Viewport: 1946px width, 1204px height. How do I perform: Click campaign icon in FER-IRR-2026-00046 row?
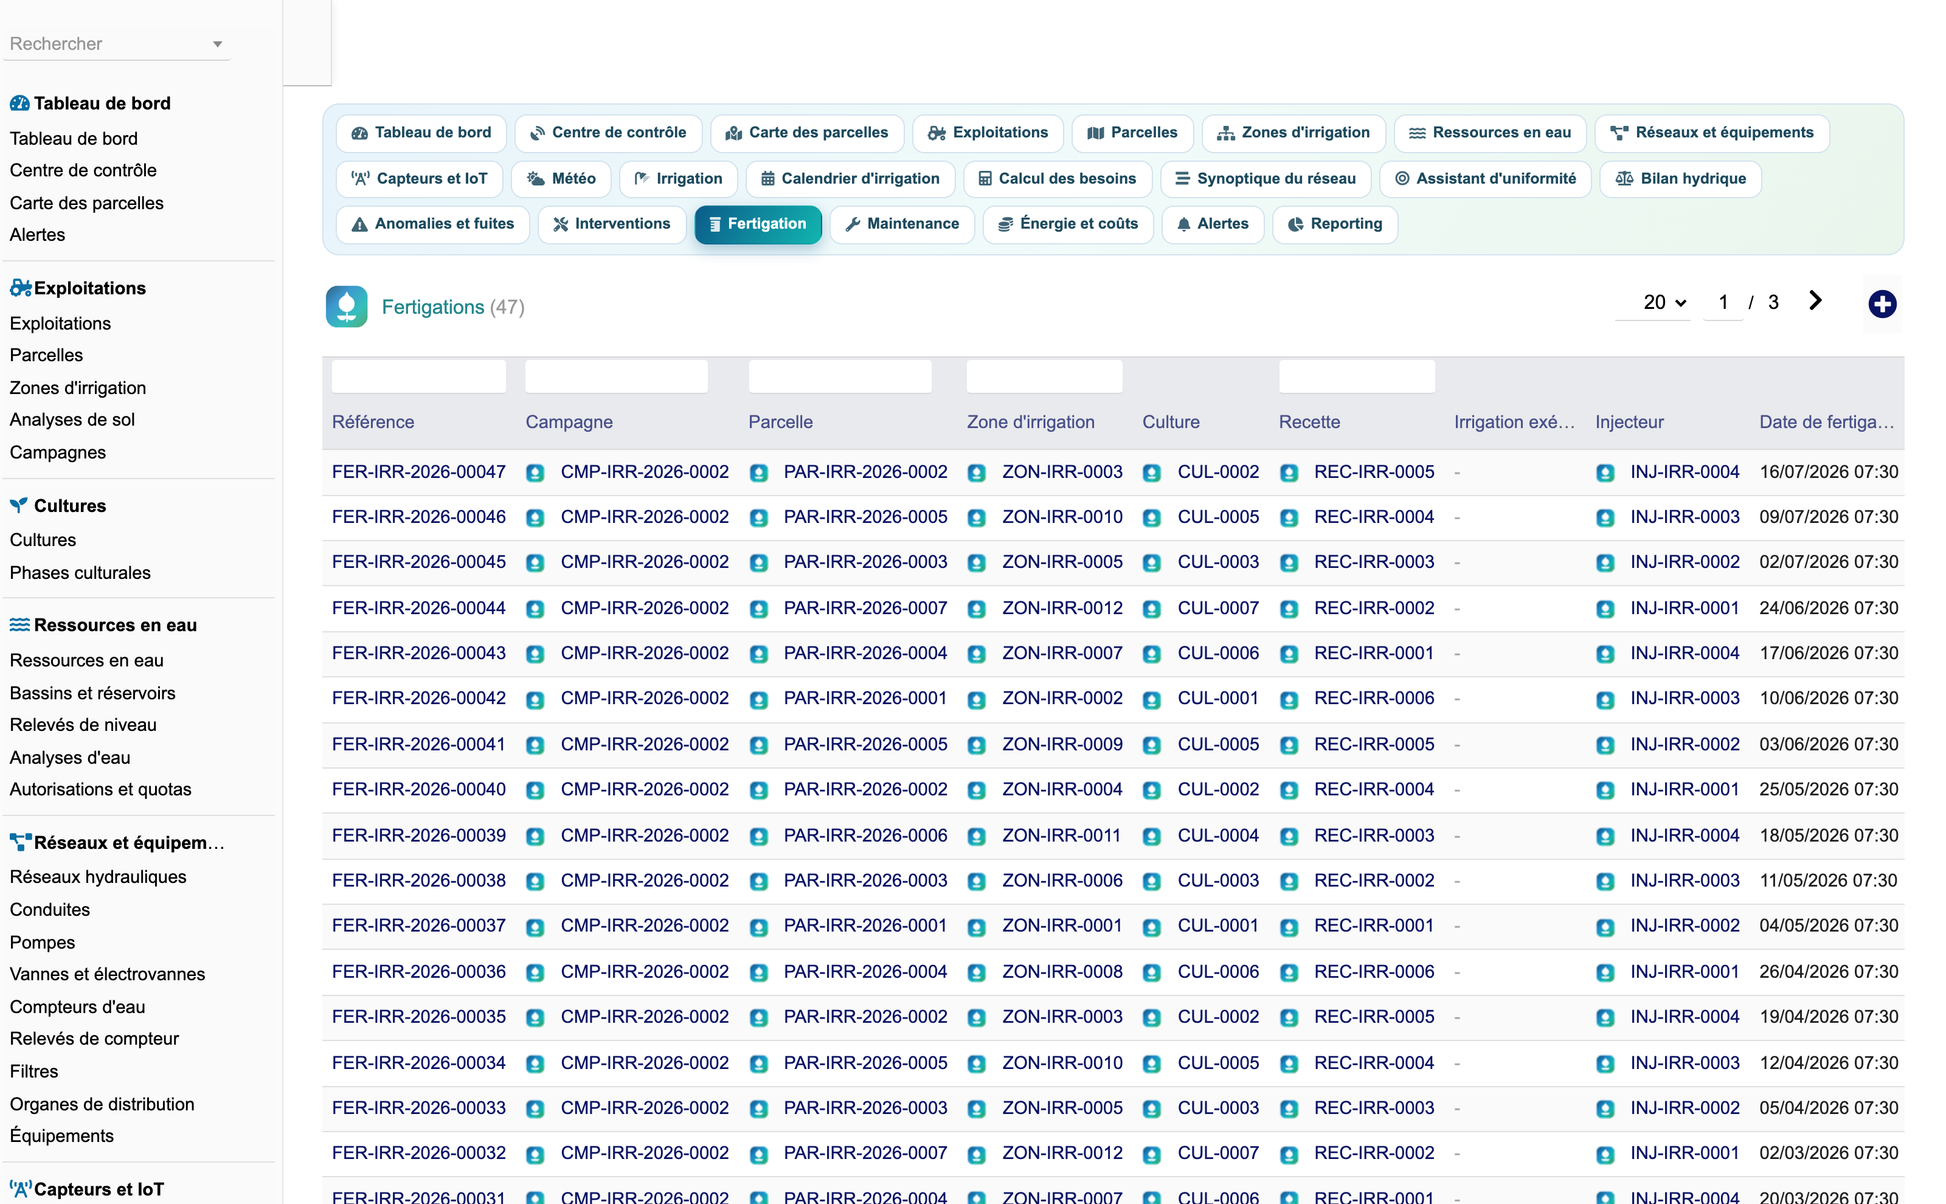(535, 518)
